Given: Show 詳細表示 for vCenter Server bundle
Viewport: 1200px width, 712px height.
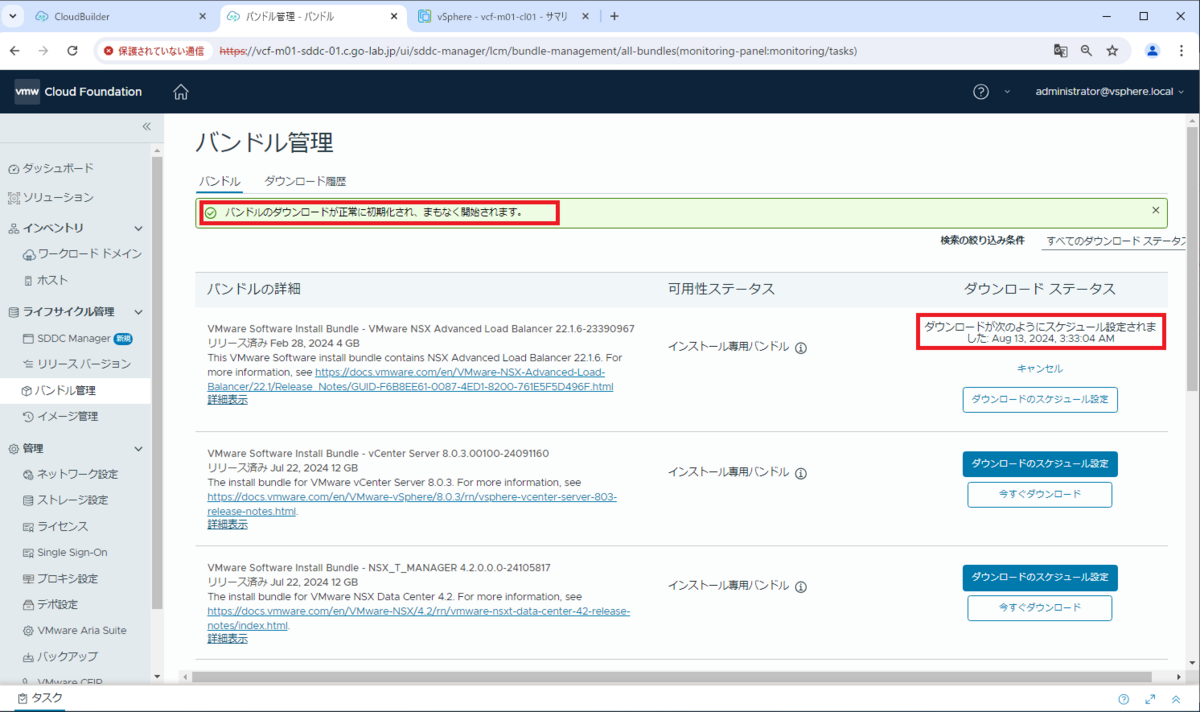Looking at the screenshot, I should point(227,524).
